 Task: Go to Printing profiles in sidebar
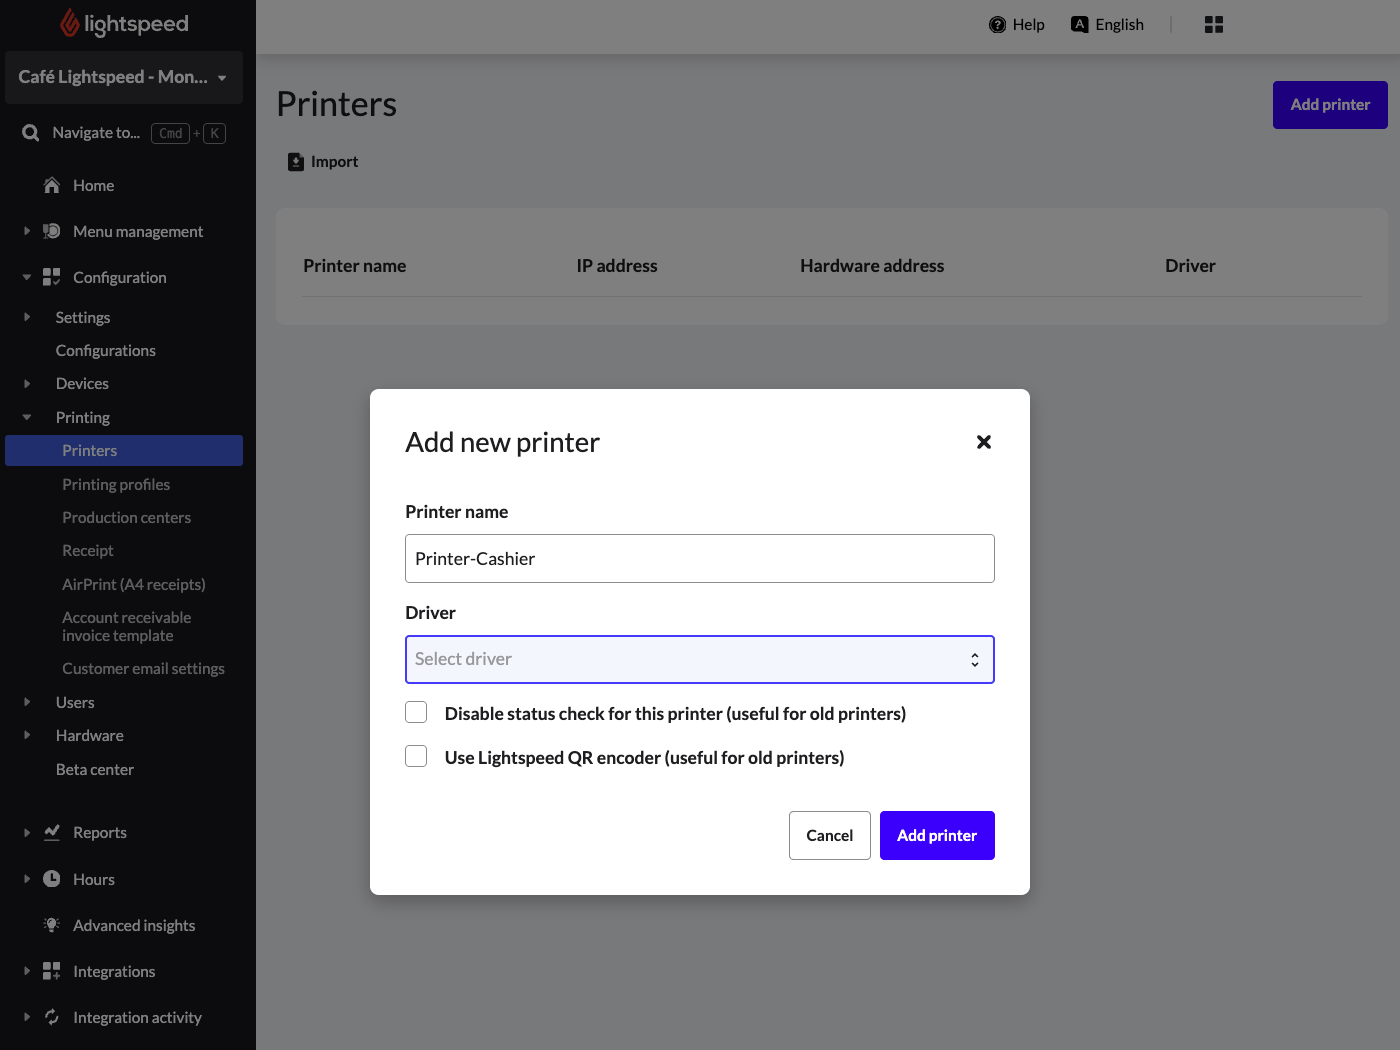(x=116, y=484)
